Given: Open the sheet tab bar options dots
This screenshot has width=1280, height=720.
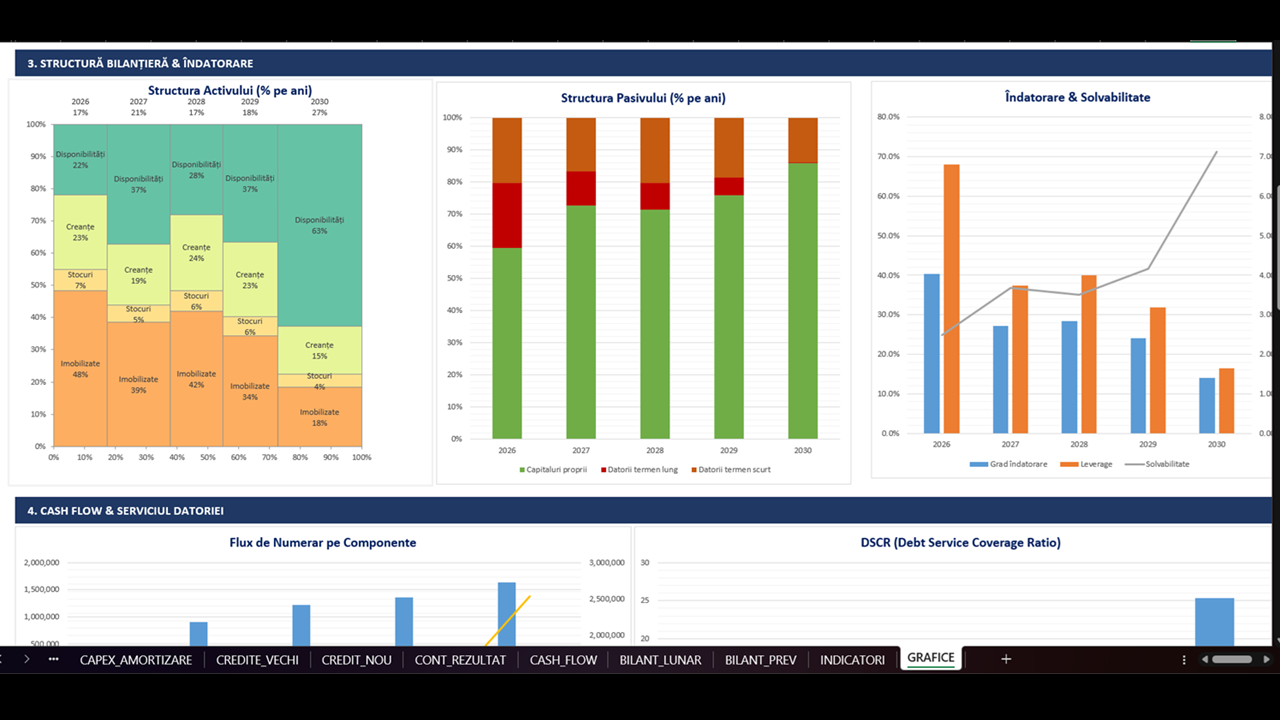Looking at the screenshot, I should pos(1184,660).
